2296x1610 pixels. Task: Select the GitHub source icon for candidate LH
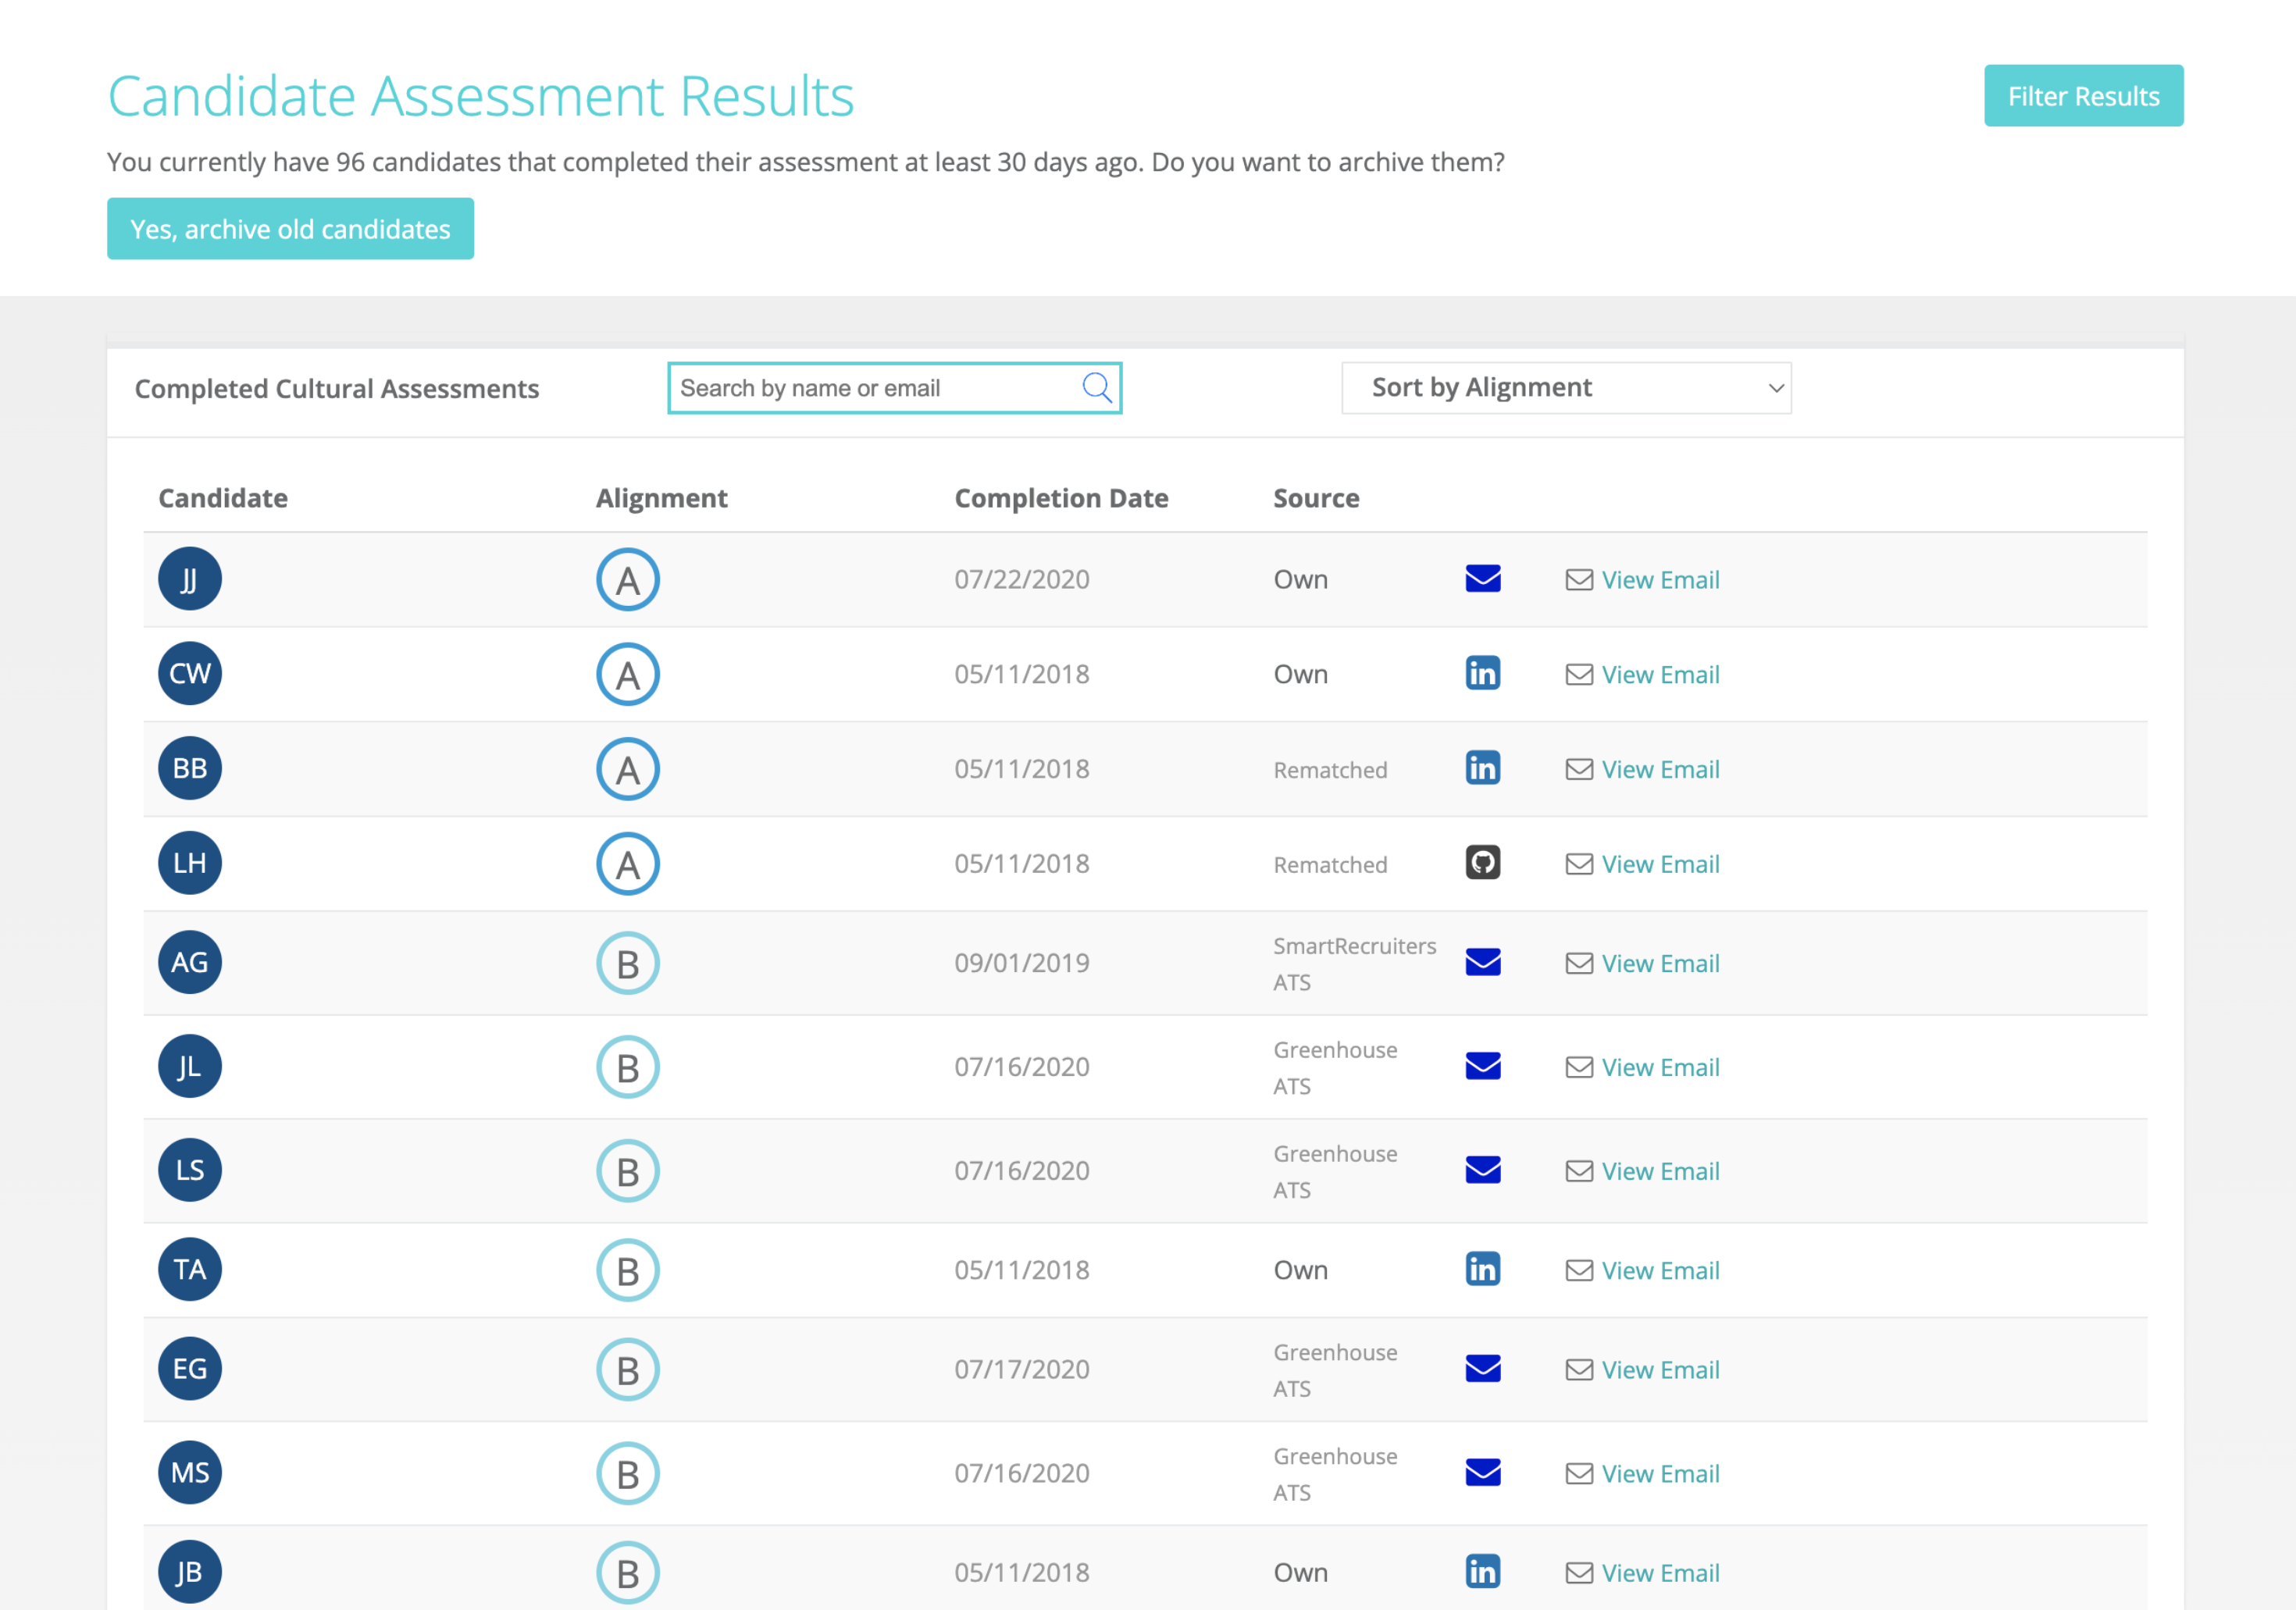click(1483, 862)
